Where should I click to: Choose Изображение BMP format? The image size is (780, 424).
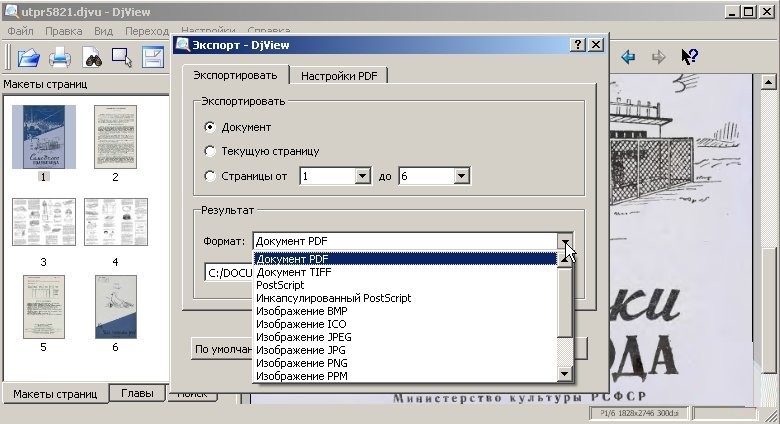[405, 311]
